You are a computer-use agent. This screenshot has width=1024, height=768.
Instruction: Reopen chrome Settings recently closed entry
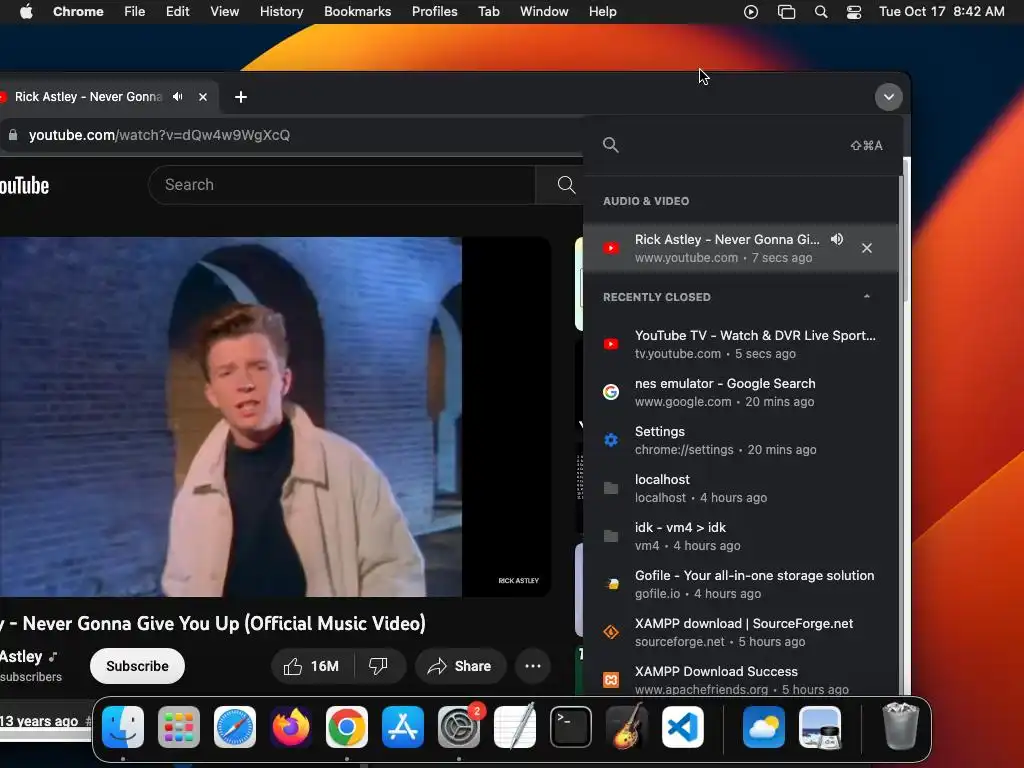(741, 440)
